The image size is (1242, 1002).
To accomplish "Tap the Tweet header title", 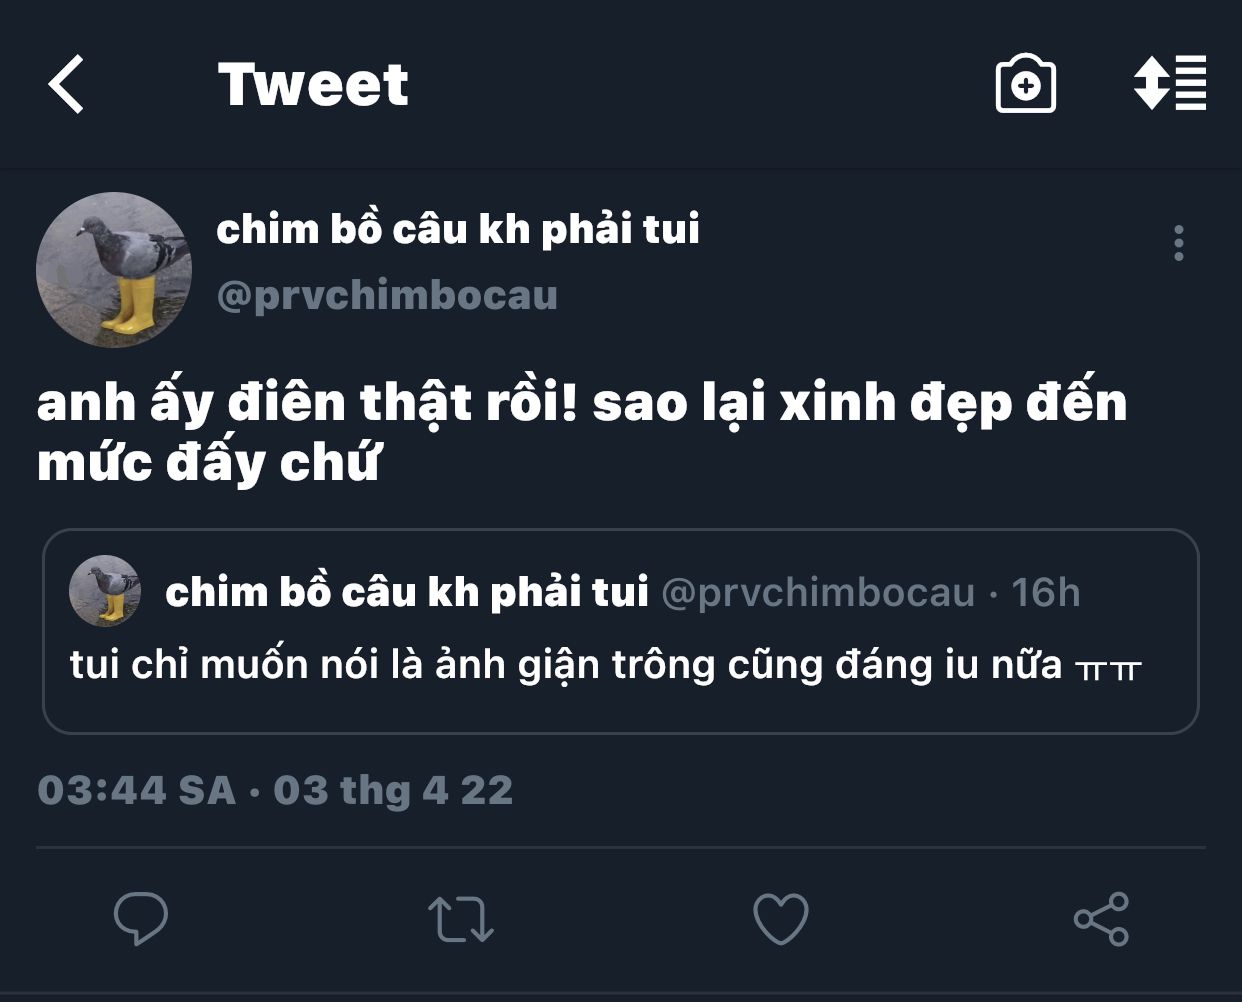I will point(313,84).
